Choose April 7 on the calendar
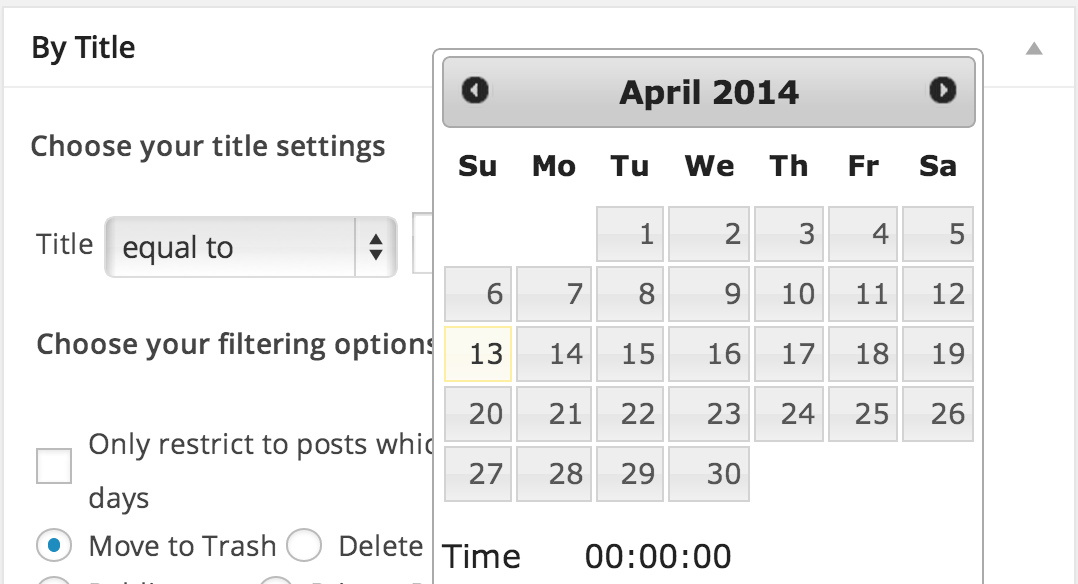 pyautogui.click(x=554, y=294)
